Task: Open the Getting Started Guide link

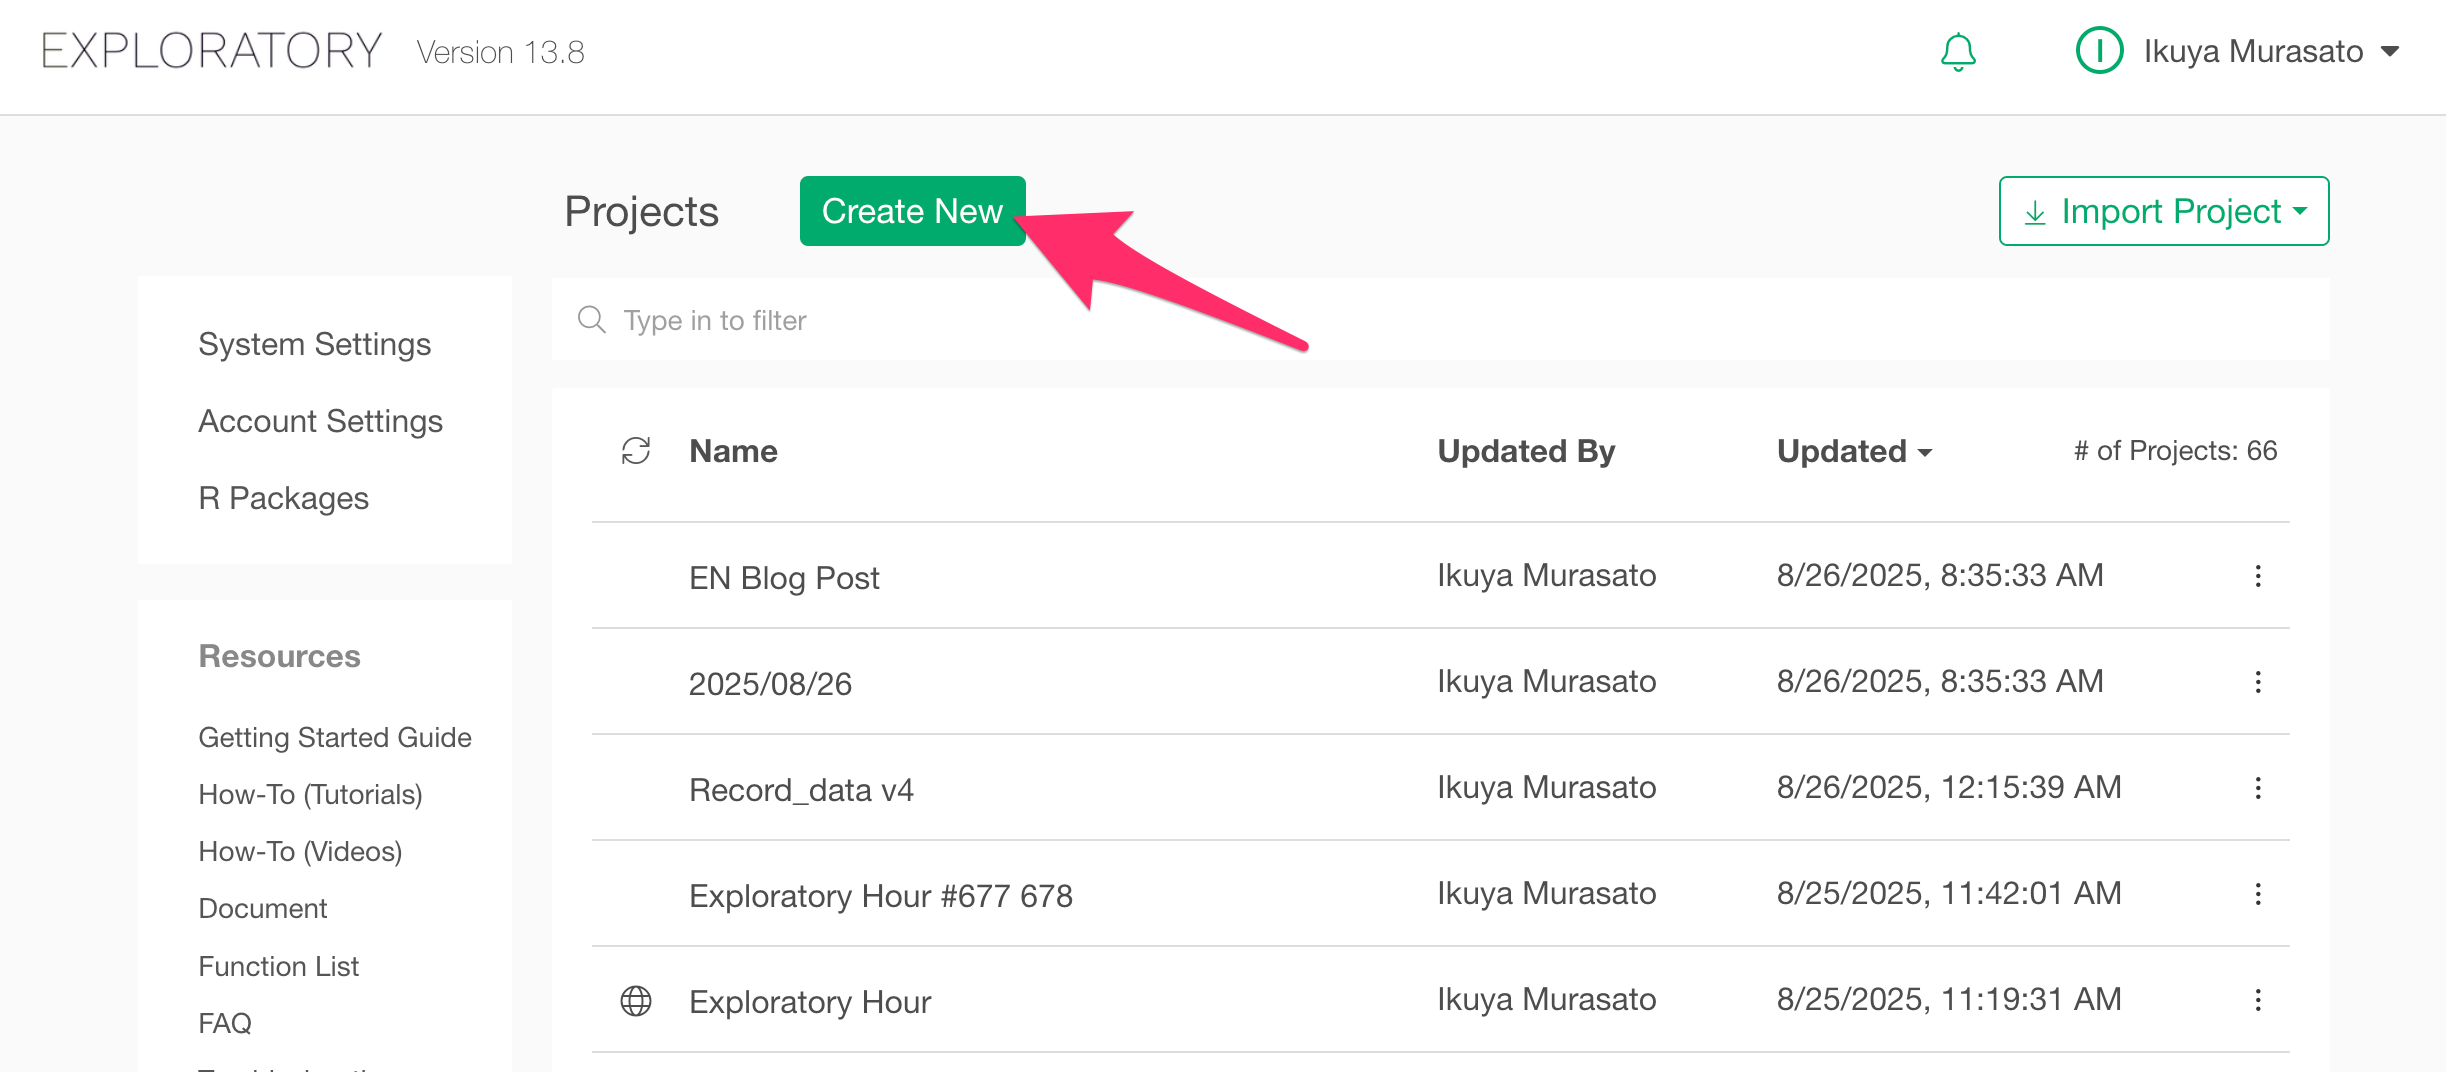Action: [334, 737]
